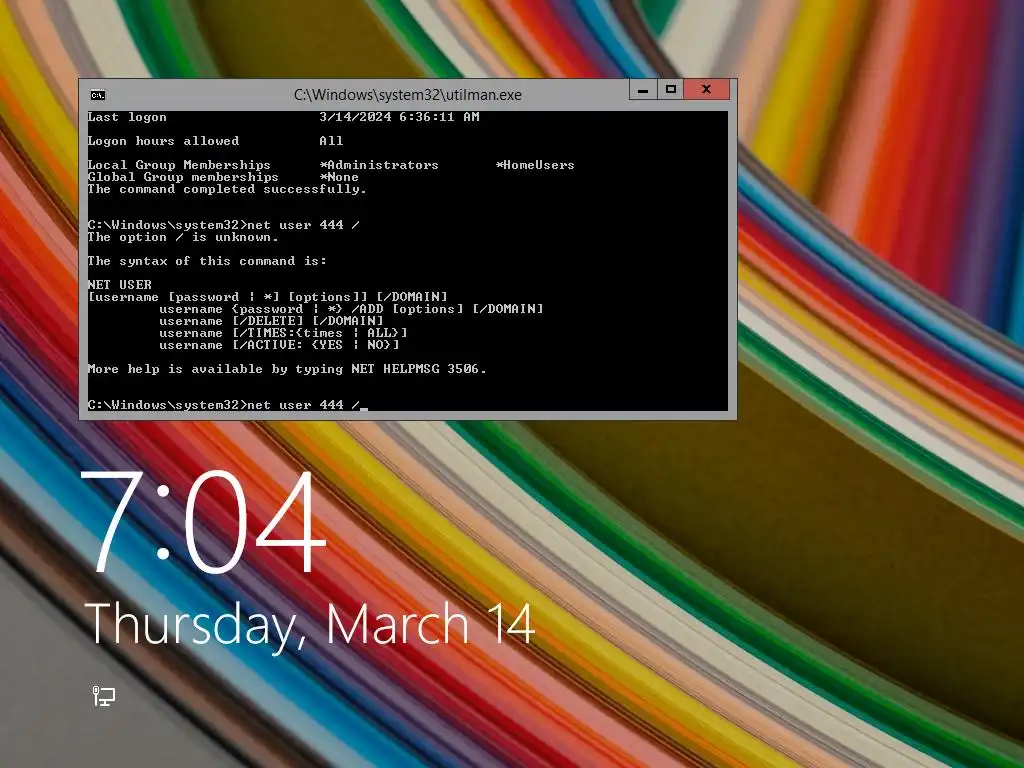Viewport: 1024px width, 768px height.
Task: Click the 'NET USER' heading text
Action: [x=120, y=285]
